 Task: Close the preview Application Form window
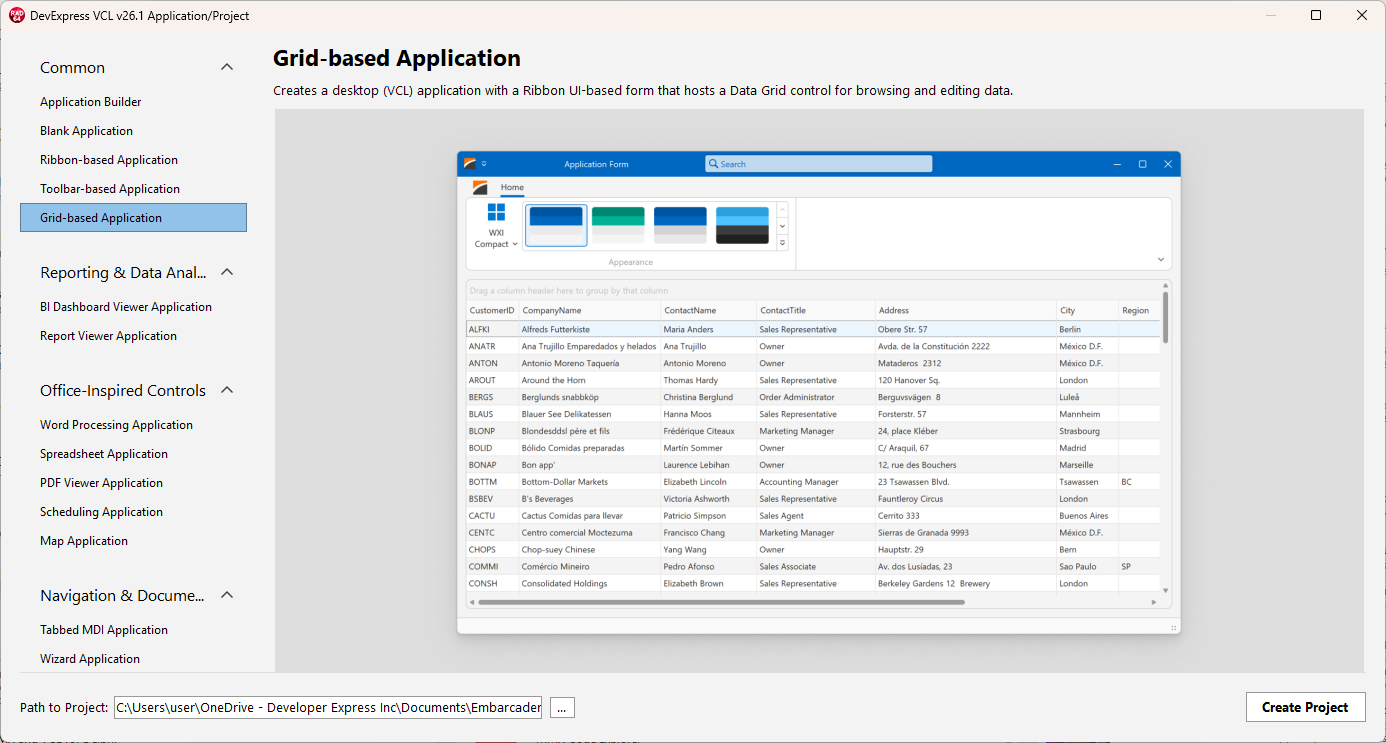[x=1167, y=164]
